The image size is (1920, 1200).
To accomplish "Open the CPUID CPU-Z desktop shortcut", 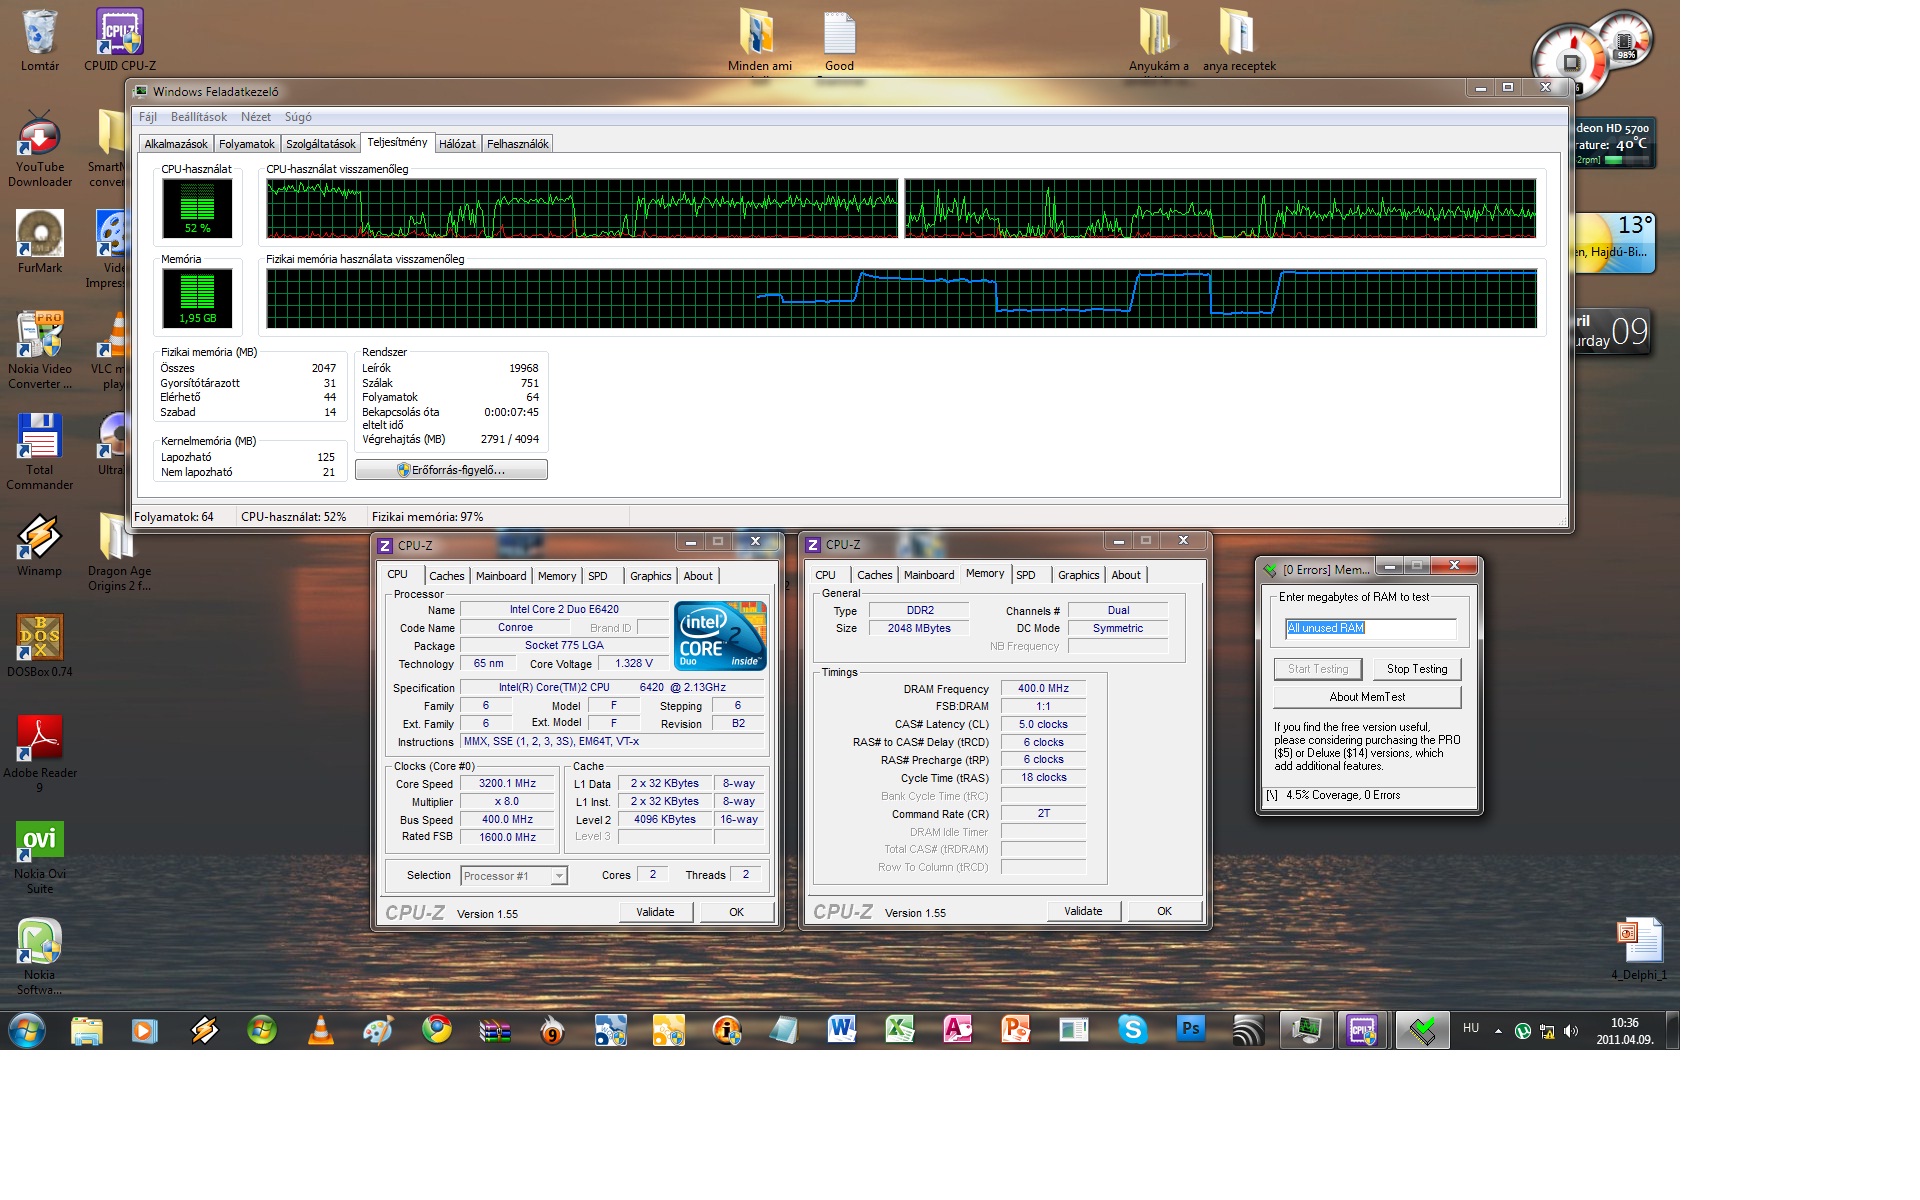I will [x=120, y=32].
